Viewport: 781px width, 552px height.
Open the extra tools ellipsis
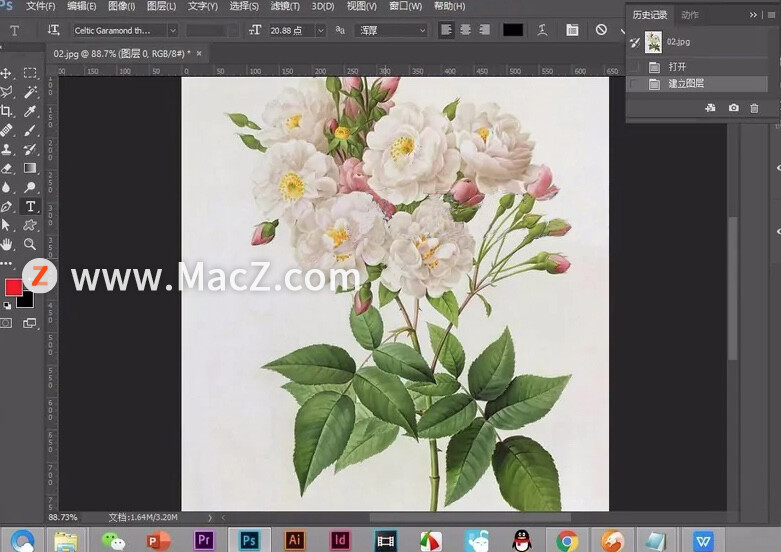point(6,263)
